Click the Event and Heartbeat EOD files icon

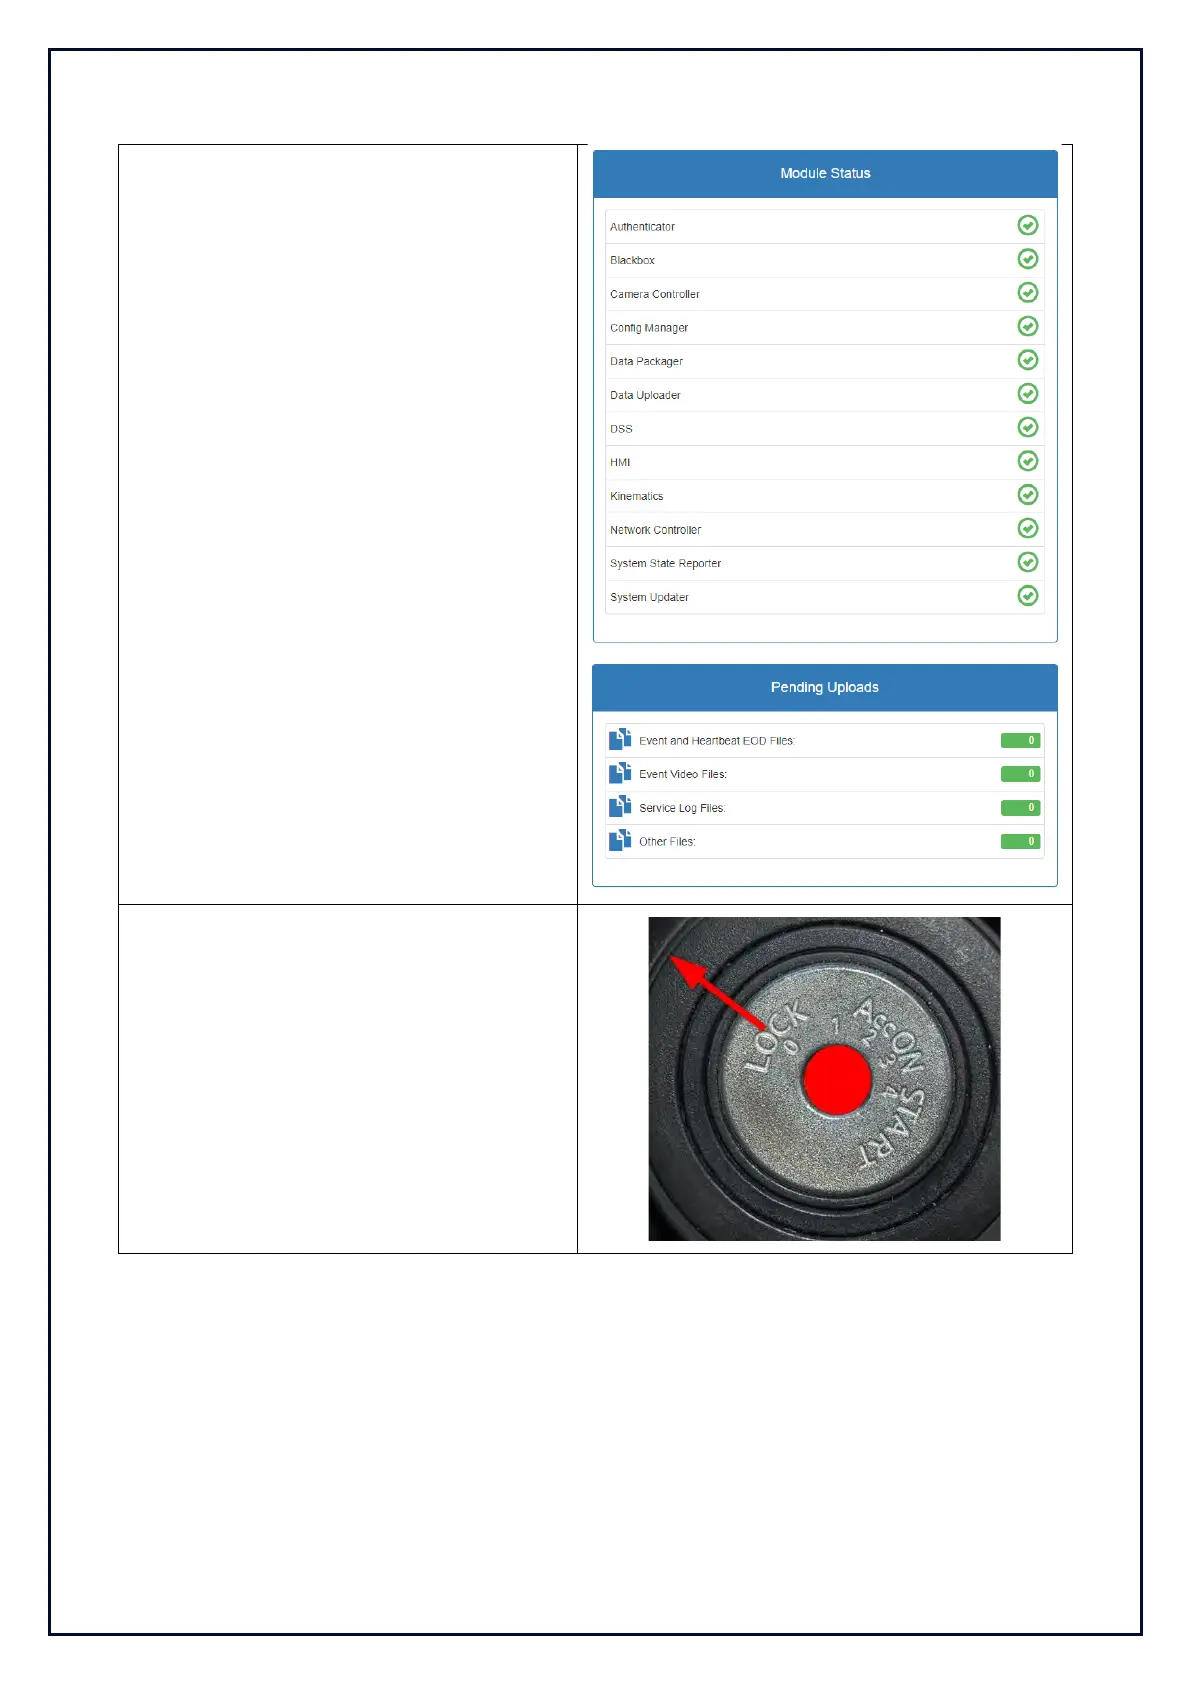(x=620, y=739)
